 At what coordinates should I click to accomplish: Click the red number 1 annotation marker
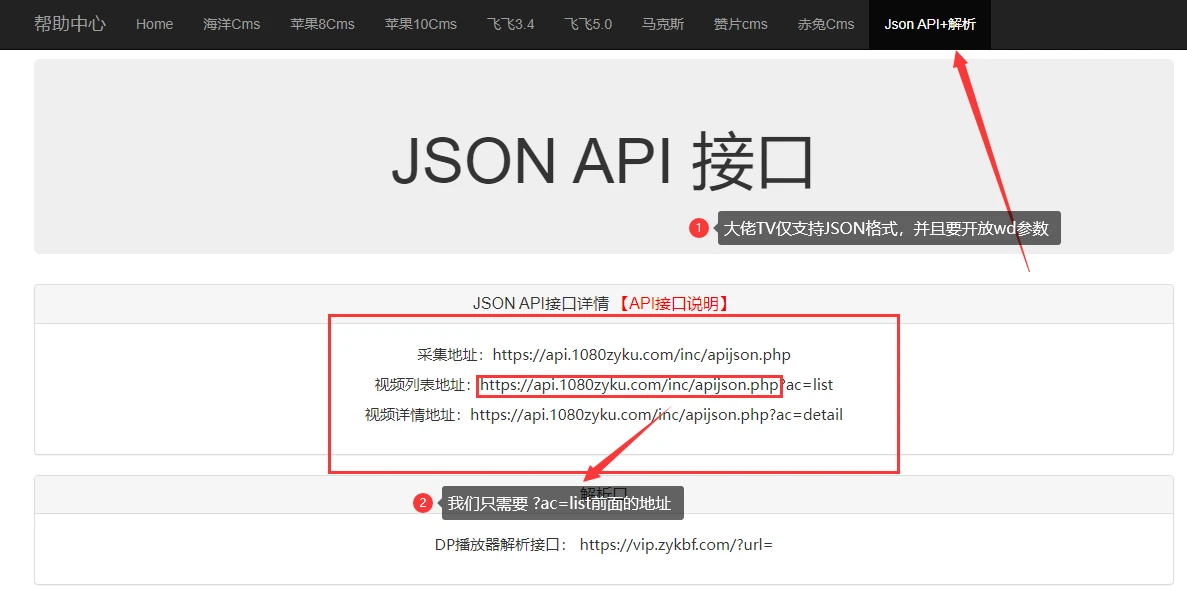click(x=698, y=228)
